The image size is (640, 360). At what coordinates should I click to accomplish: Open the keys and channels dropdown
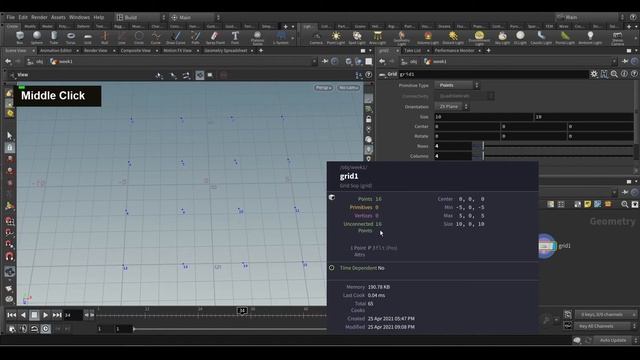[x=606, y=315]
